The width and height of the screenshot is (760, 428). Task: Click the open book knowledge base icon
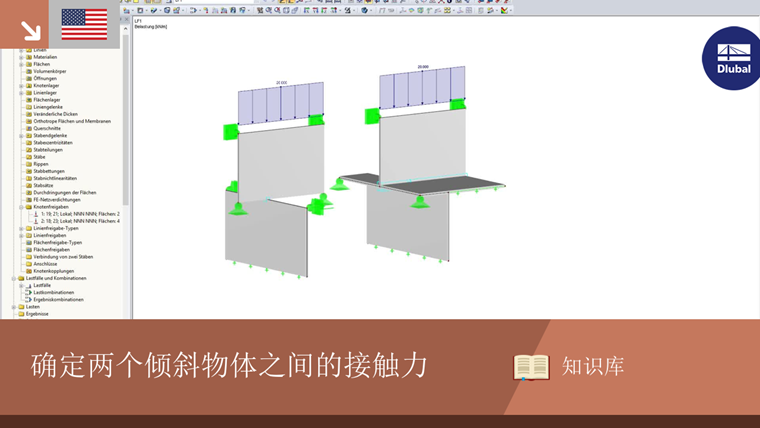[x=531, y=367]
